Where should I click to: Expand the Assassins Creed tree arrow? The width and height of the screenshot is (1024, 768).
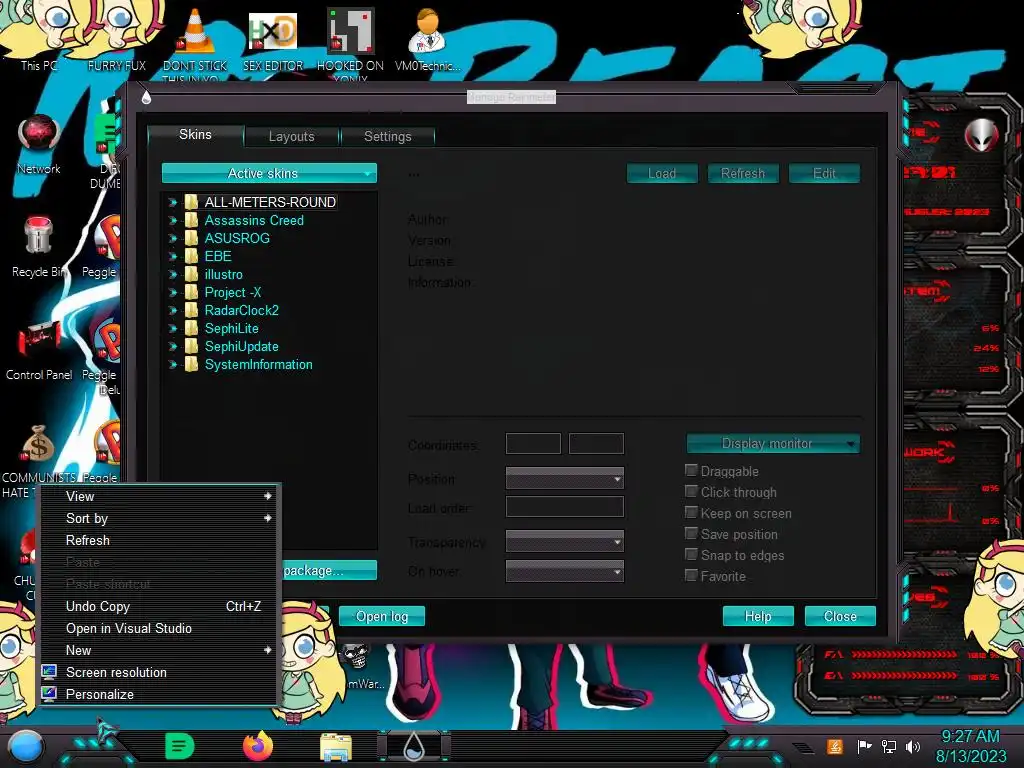173,220
